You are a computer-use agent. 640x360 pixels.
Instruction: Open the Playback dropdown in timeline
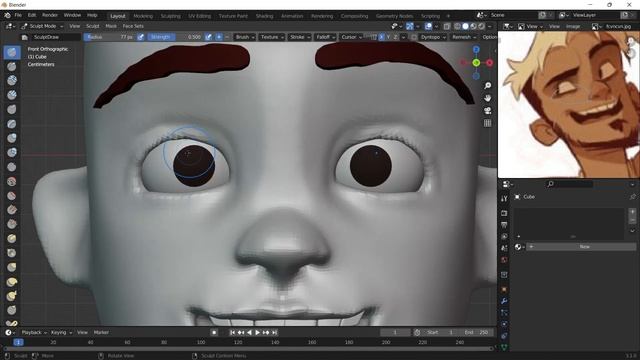click(34, 332)
